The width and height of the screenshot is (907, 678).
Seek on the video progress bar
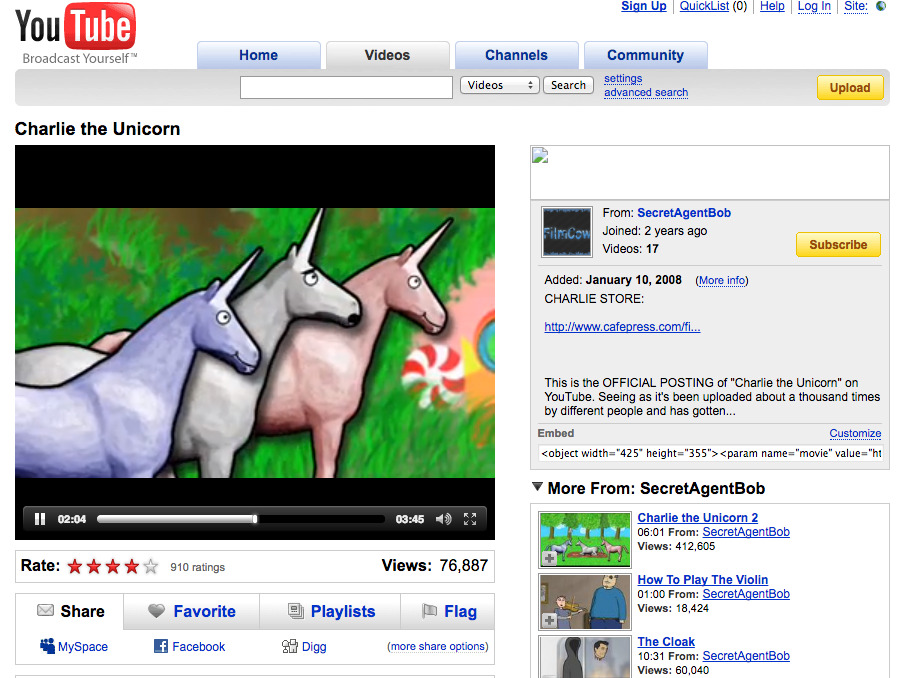(x=240, y=519)
